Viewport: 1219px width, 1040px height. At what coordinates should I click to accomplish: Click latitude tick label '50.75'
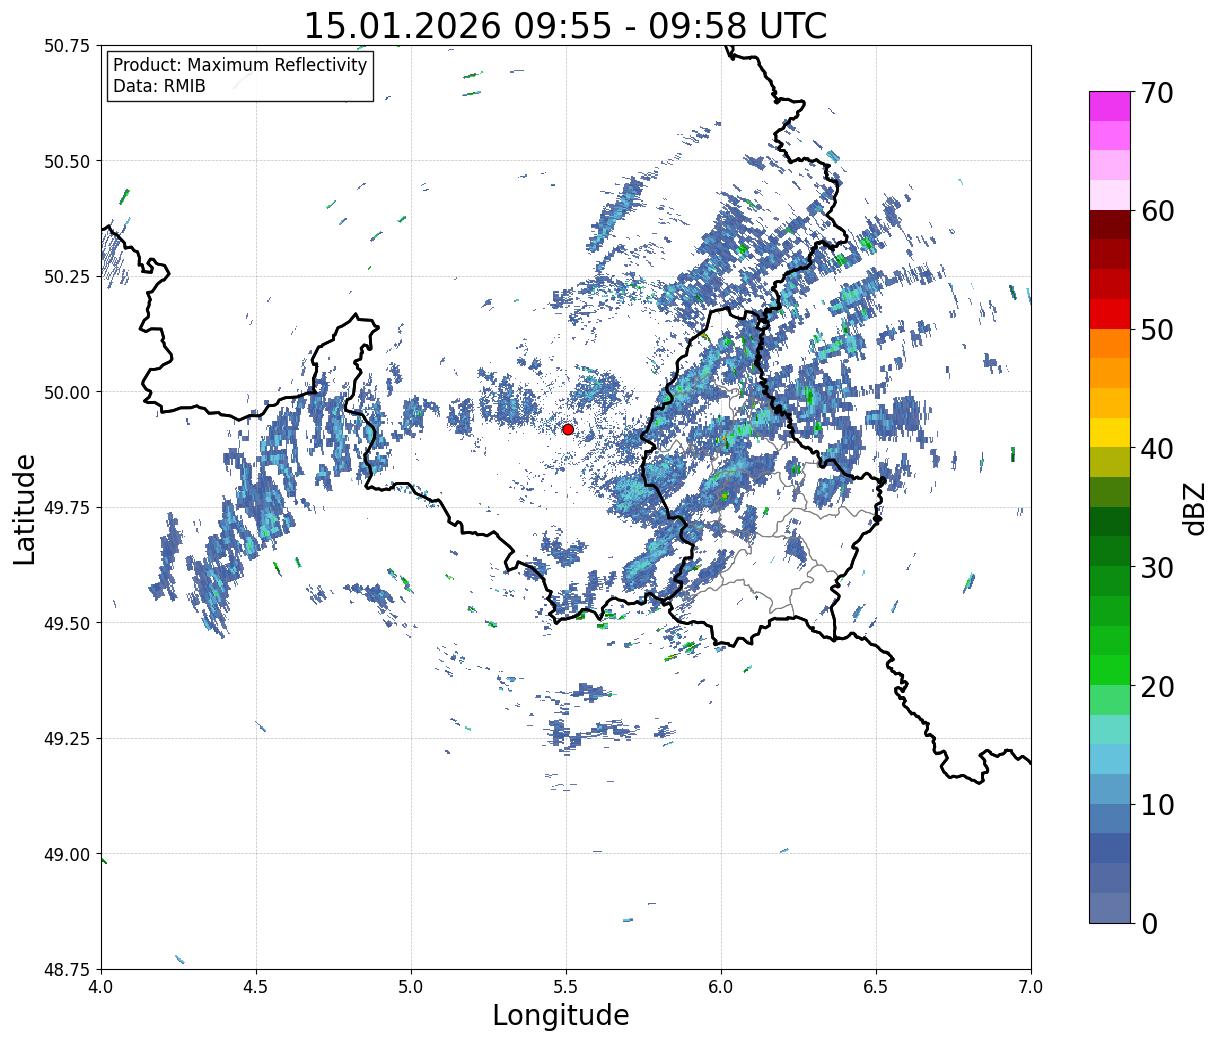tap(67, 46)
